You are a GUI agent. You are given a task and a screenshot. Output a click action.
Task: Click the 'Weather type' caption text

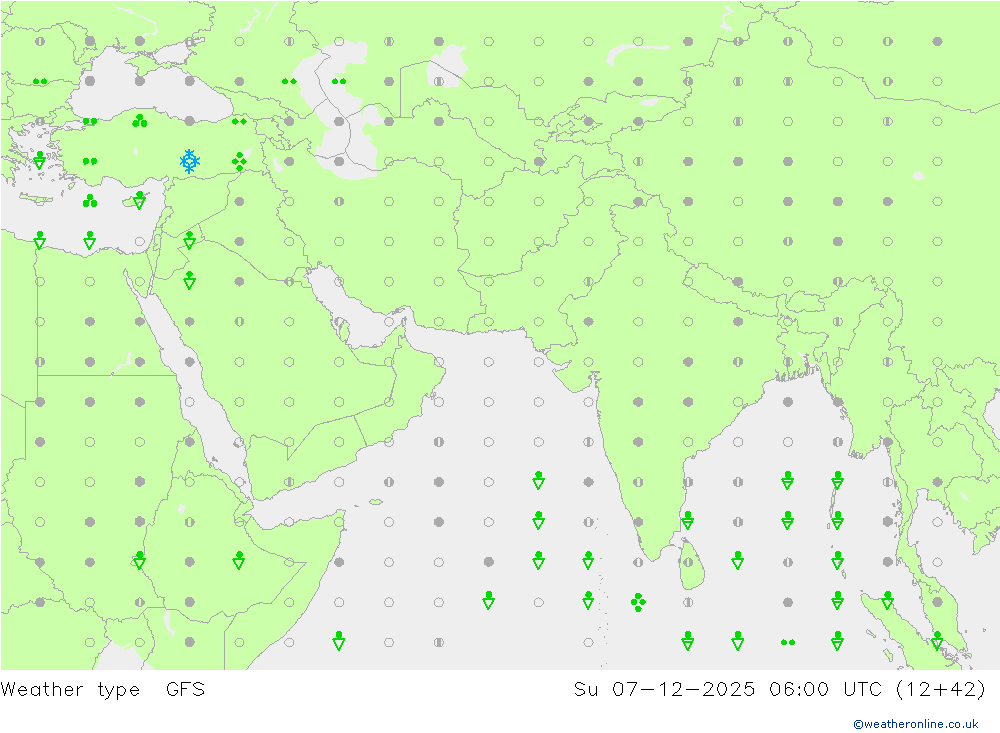(x=70, y=690)
